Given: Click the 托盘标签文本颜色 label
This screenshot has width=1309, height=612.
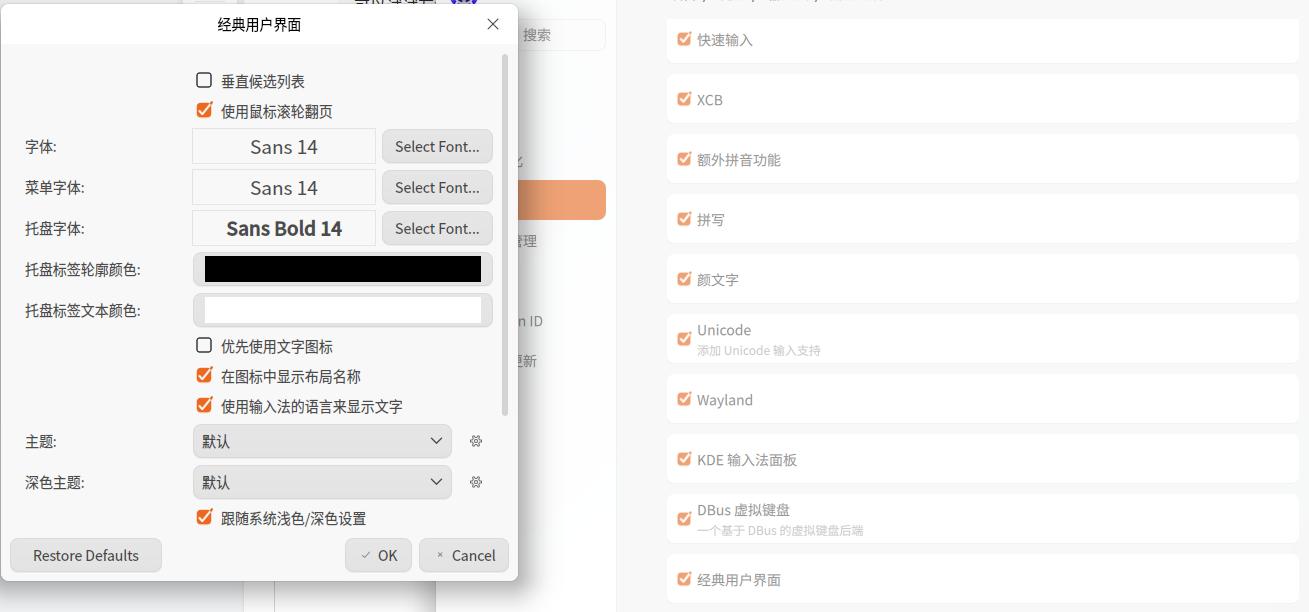Looking at the screenshot, I should 83,311.
